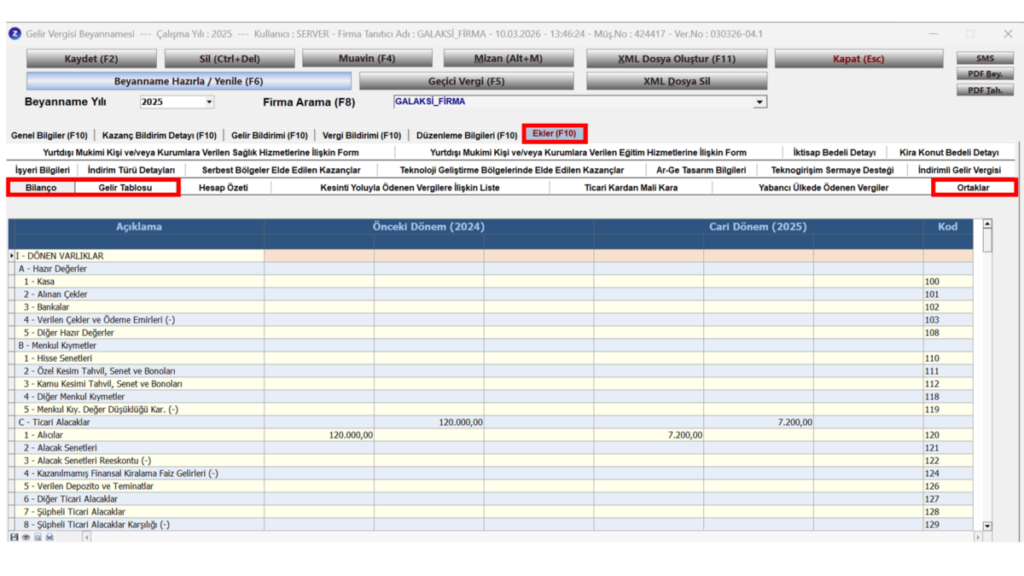1024x576 pixels.
Task: Open the Kira Konut Bedeli Detayı tab
Action: tap(949, 152)
